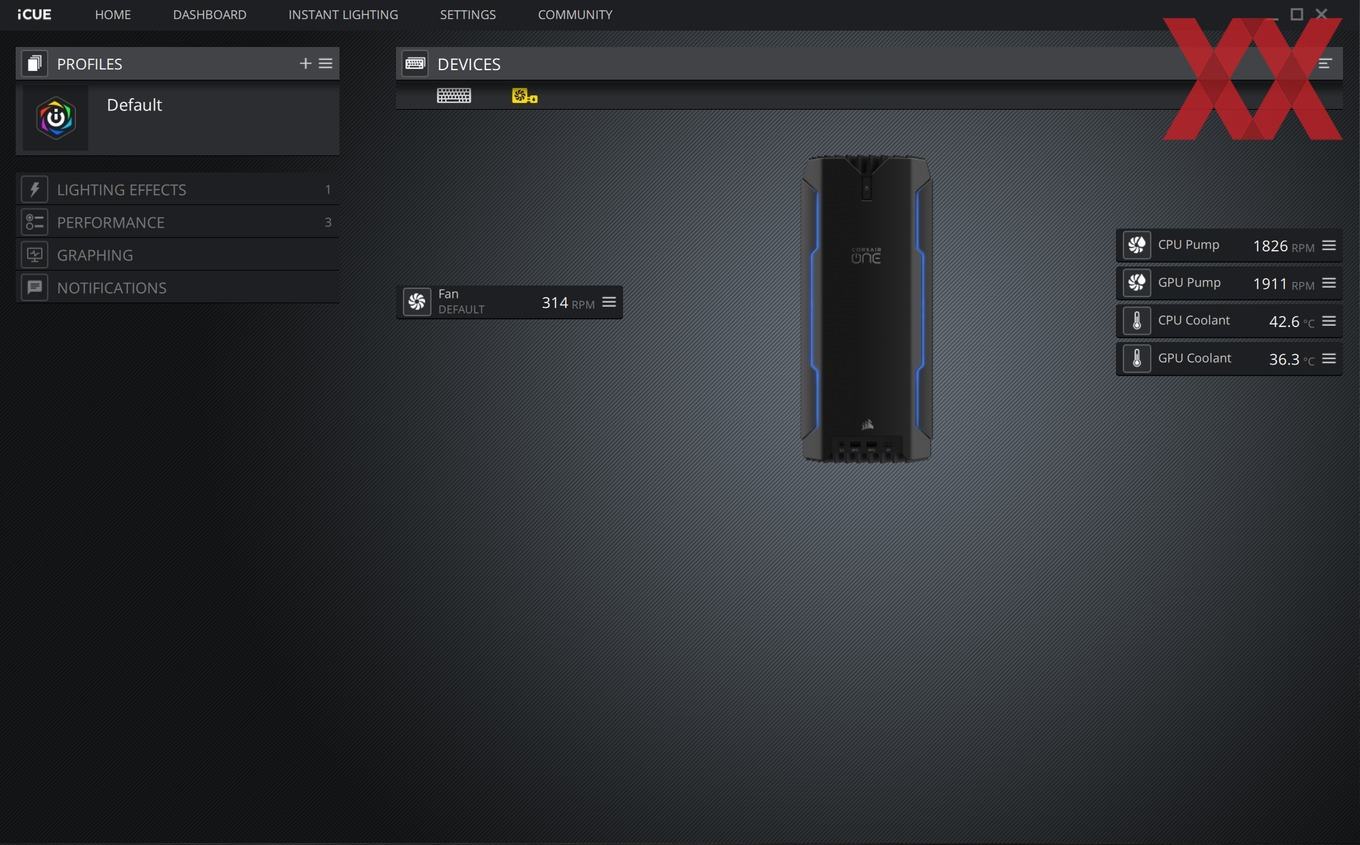This screenshot has height=845, width=1360.
Task: Click the PROFILES heading
Action: (89, 64)
